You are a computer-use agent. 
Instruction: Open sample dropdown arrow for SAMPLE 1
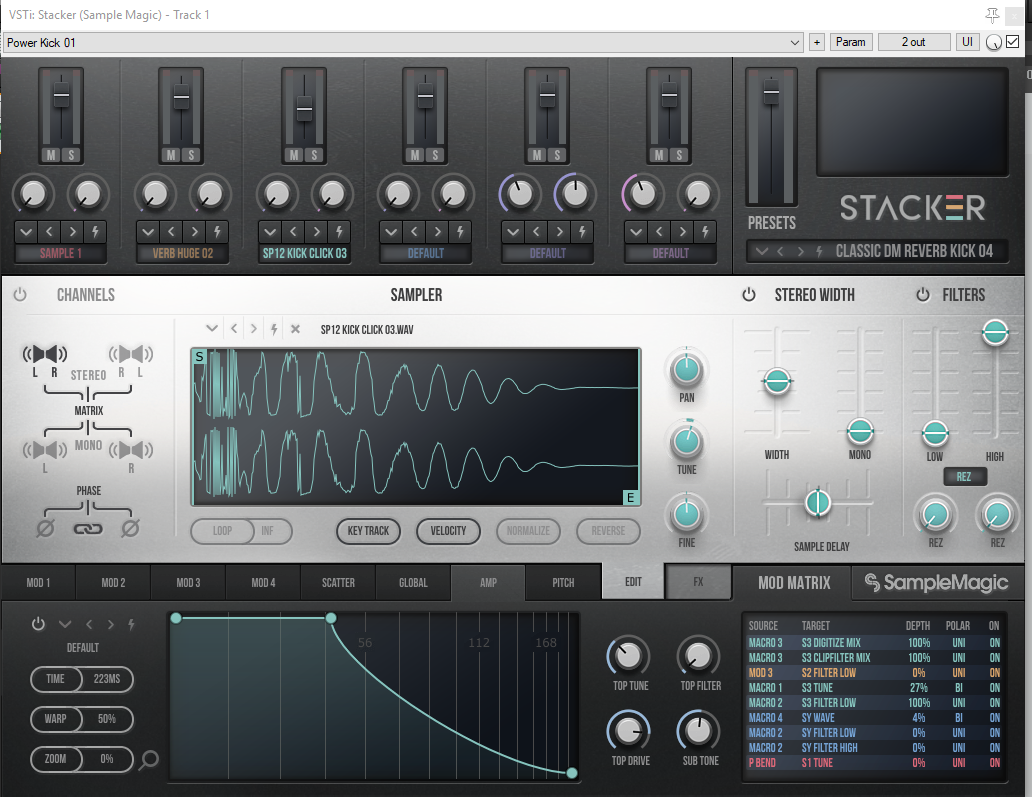coord(26,232)
